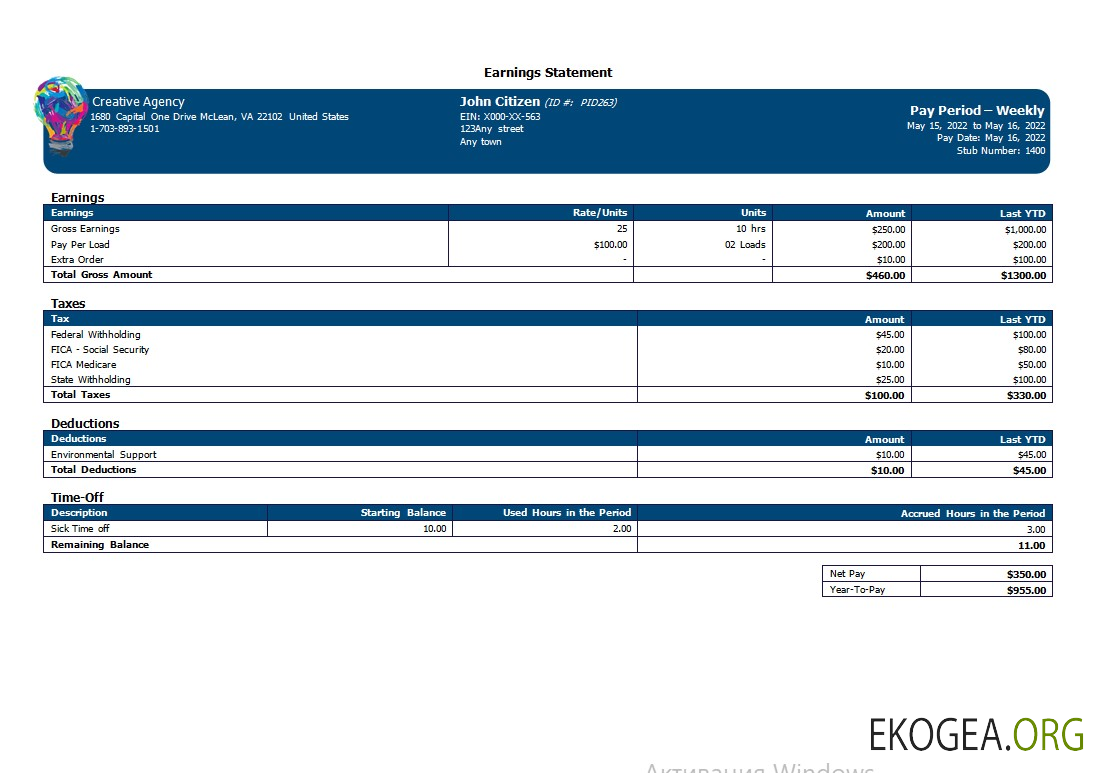Image resolution: width=1096 pixels, height=773 pixels.
Task: Select the Total Gross Amount $460.00 cell
Action: click(885, 275)
